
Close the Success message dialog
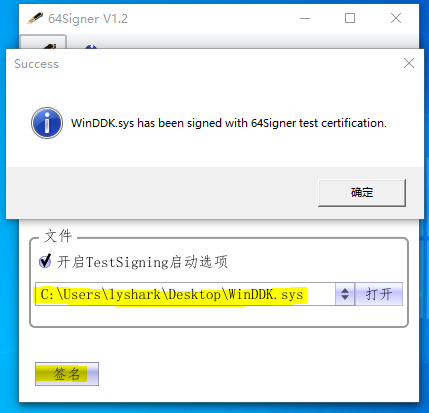click(x=409, y=63)
